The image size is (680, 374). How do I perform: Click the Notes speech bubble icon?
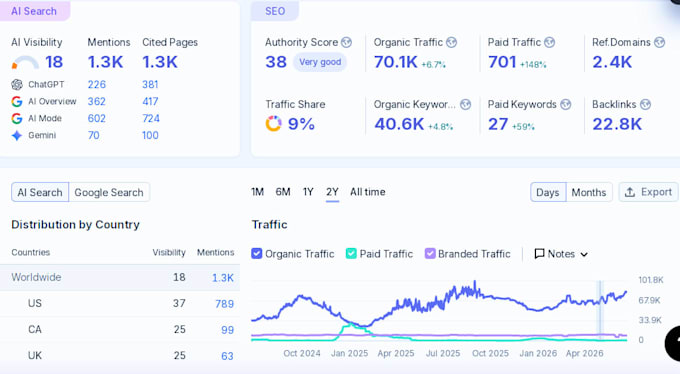click(x=539, y=254)
